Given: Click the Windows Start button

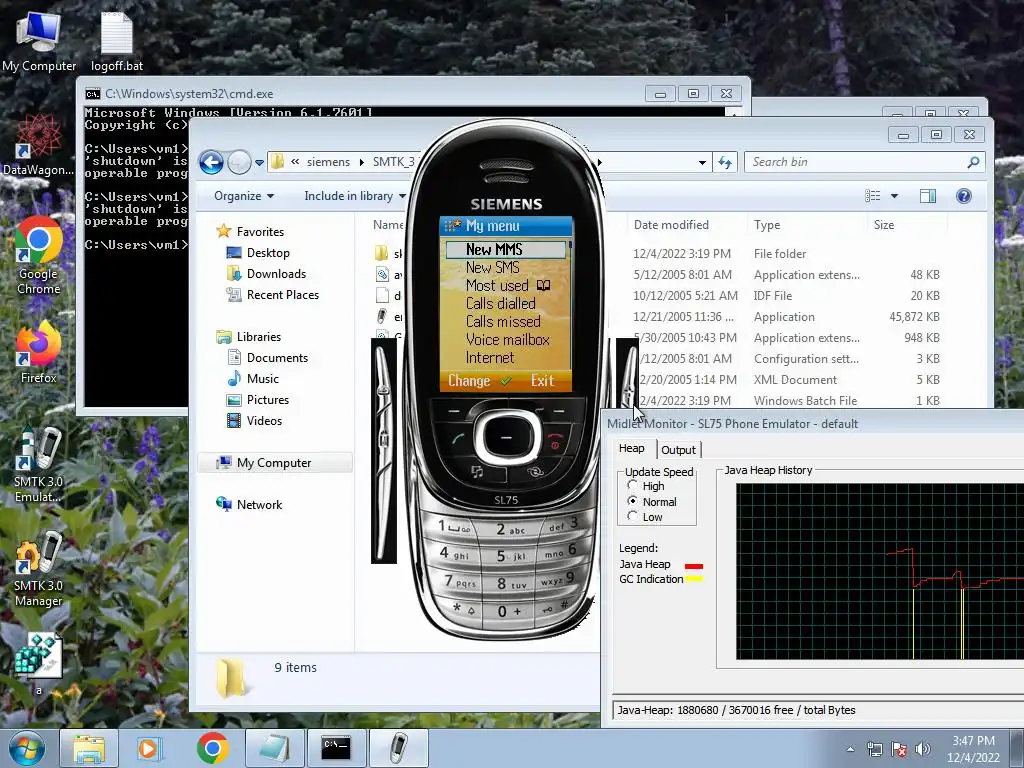Looking at the screenshot, I should [26, 748].
